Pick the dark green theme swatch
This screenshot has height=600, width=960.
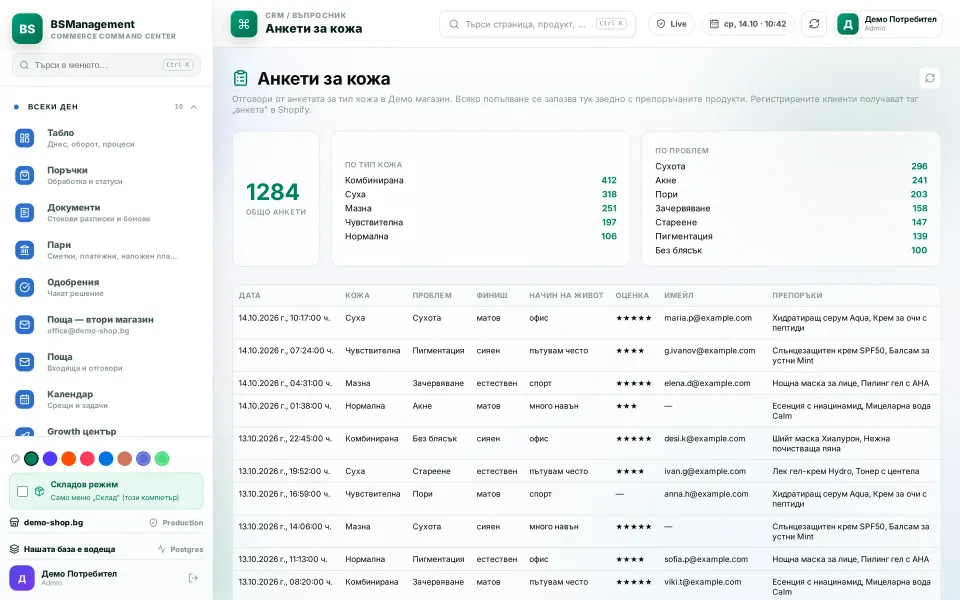(x=31, y=459)
